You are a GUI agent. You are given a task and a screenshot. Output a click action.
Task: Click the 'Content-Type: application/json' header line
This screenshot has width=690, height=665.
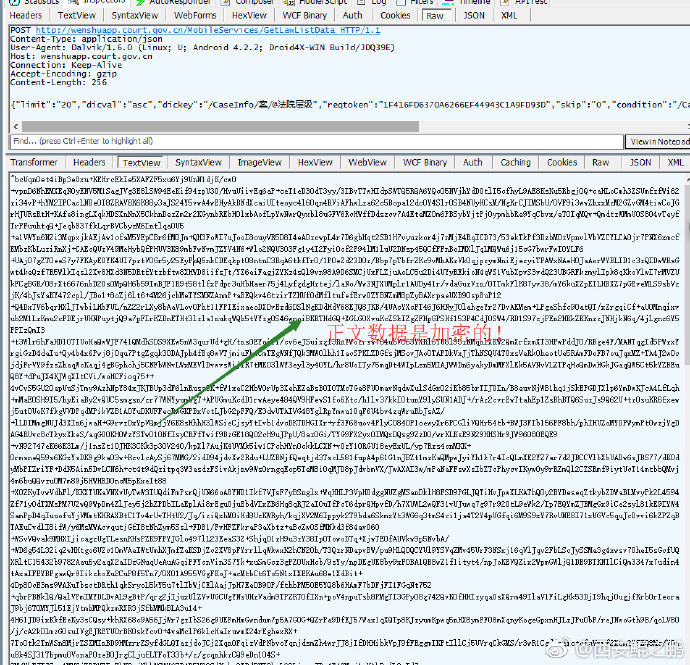click(x=86, y=39)
